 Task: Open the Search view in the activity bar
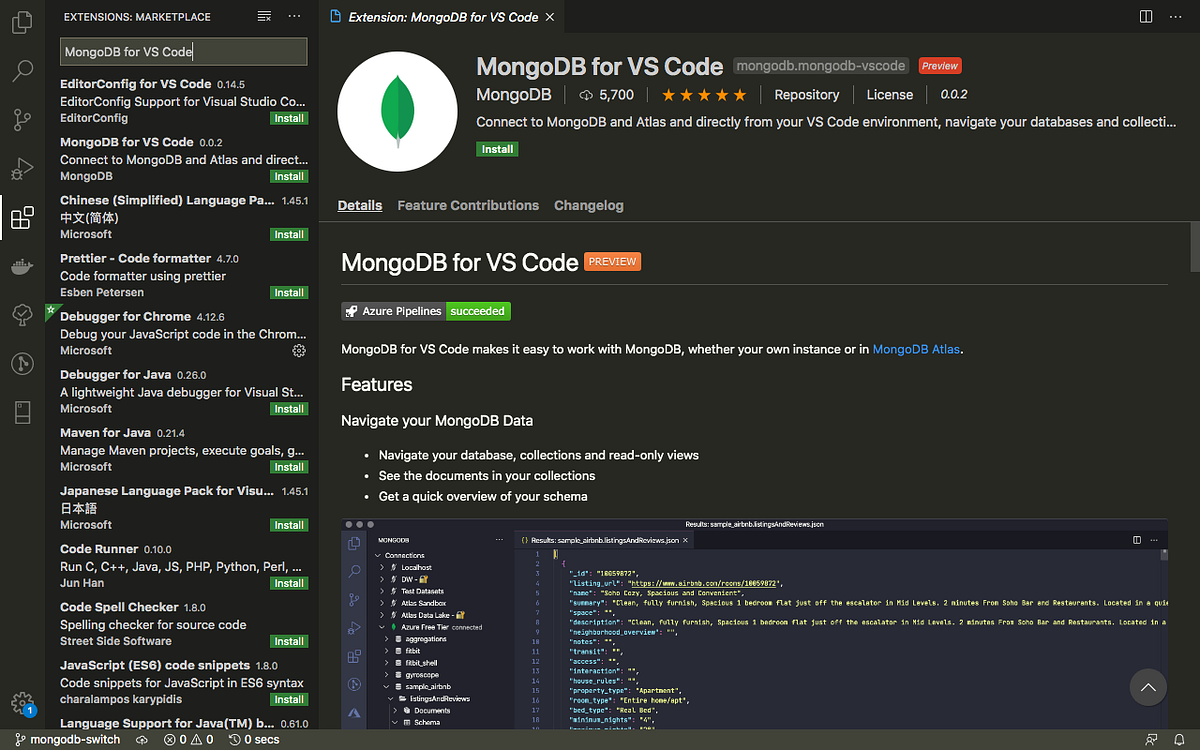22,70
